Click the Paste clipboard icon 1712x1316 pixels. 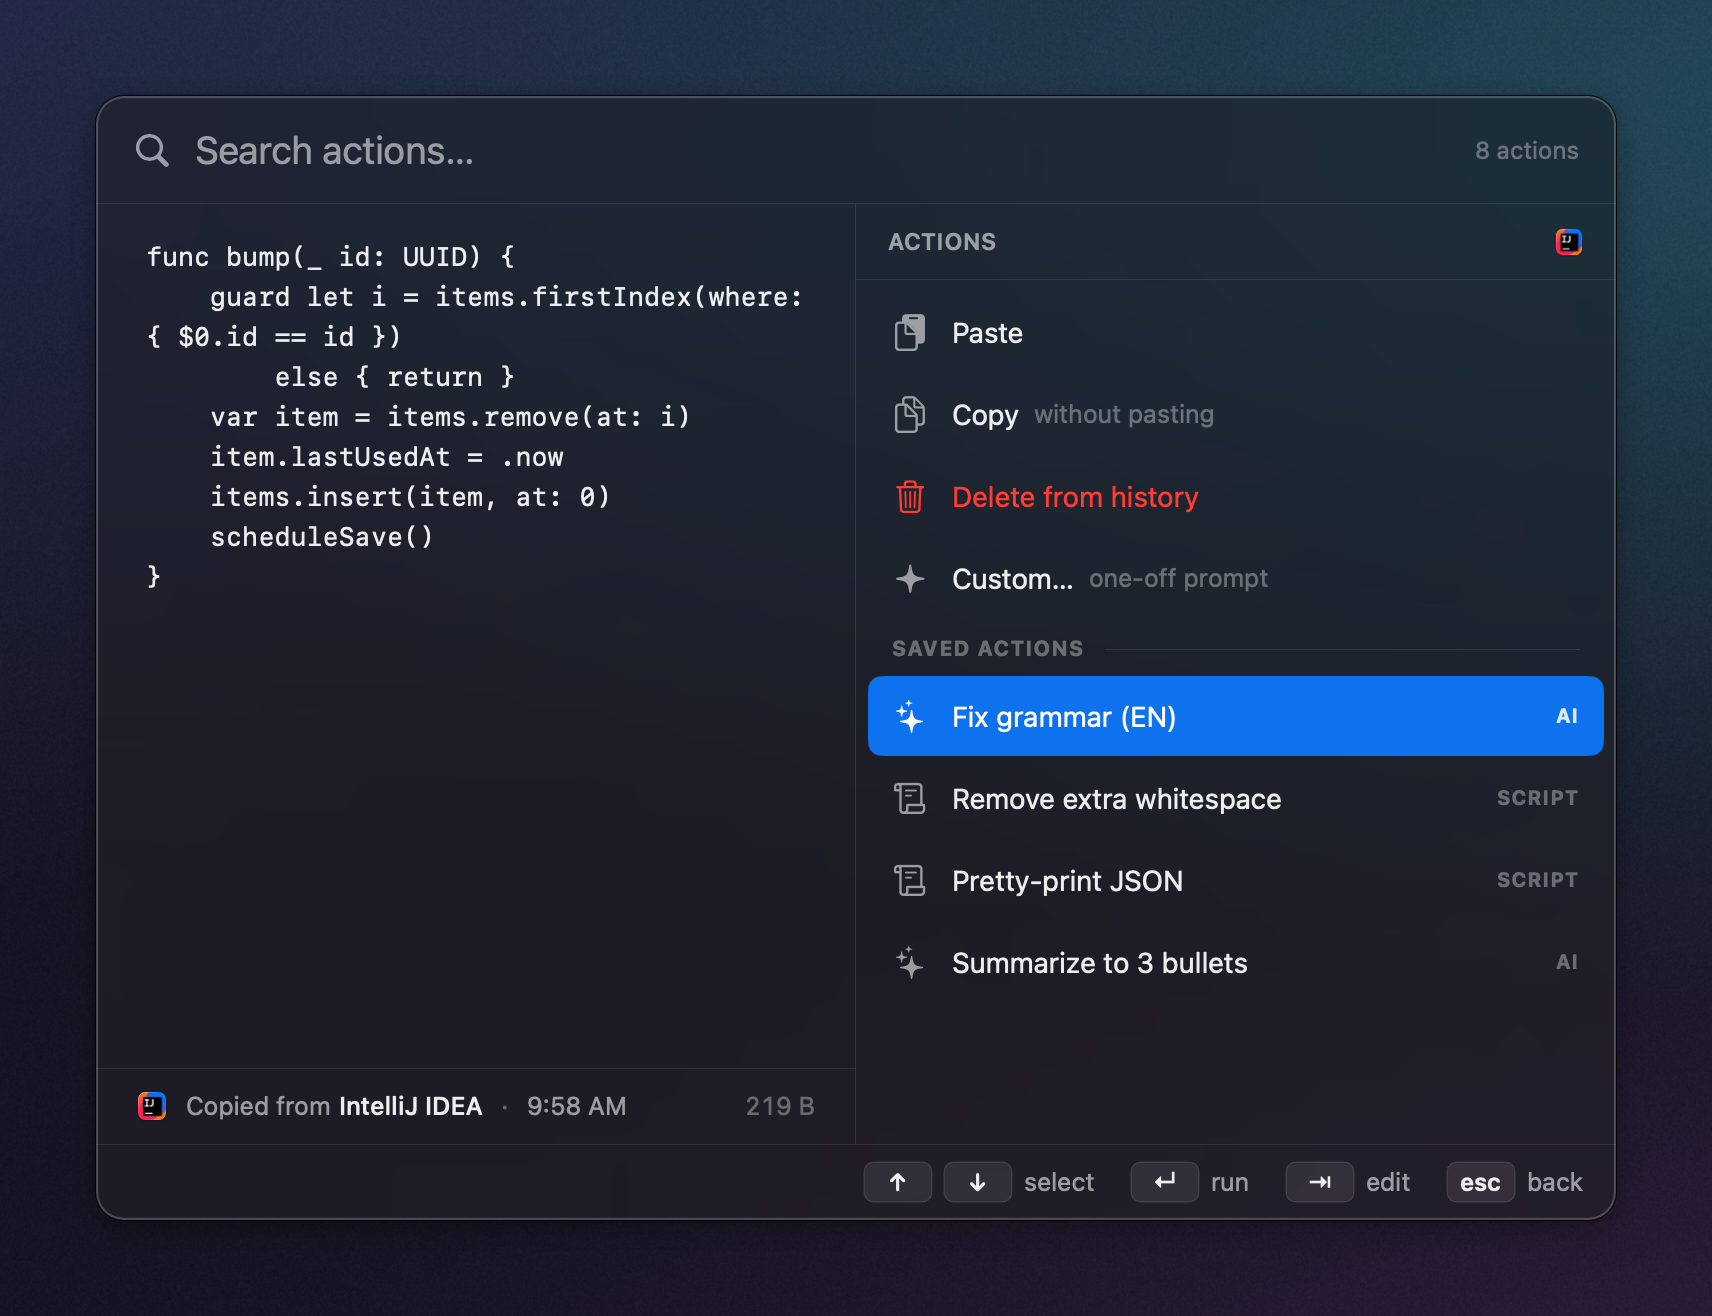click(909, 333)
